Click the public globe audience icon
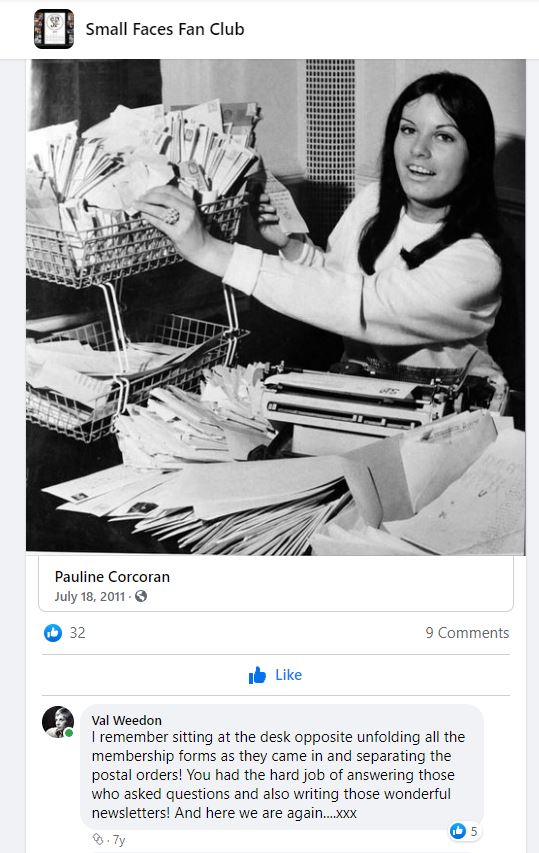This screenshot has width=539, height=853. [141, 596]
